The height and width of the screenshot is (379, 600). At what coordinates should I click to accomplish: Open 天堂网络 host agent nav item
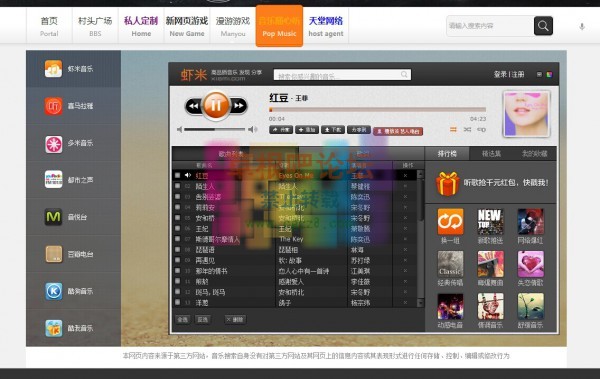[x=326, y=26]
